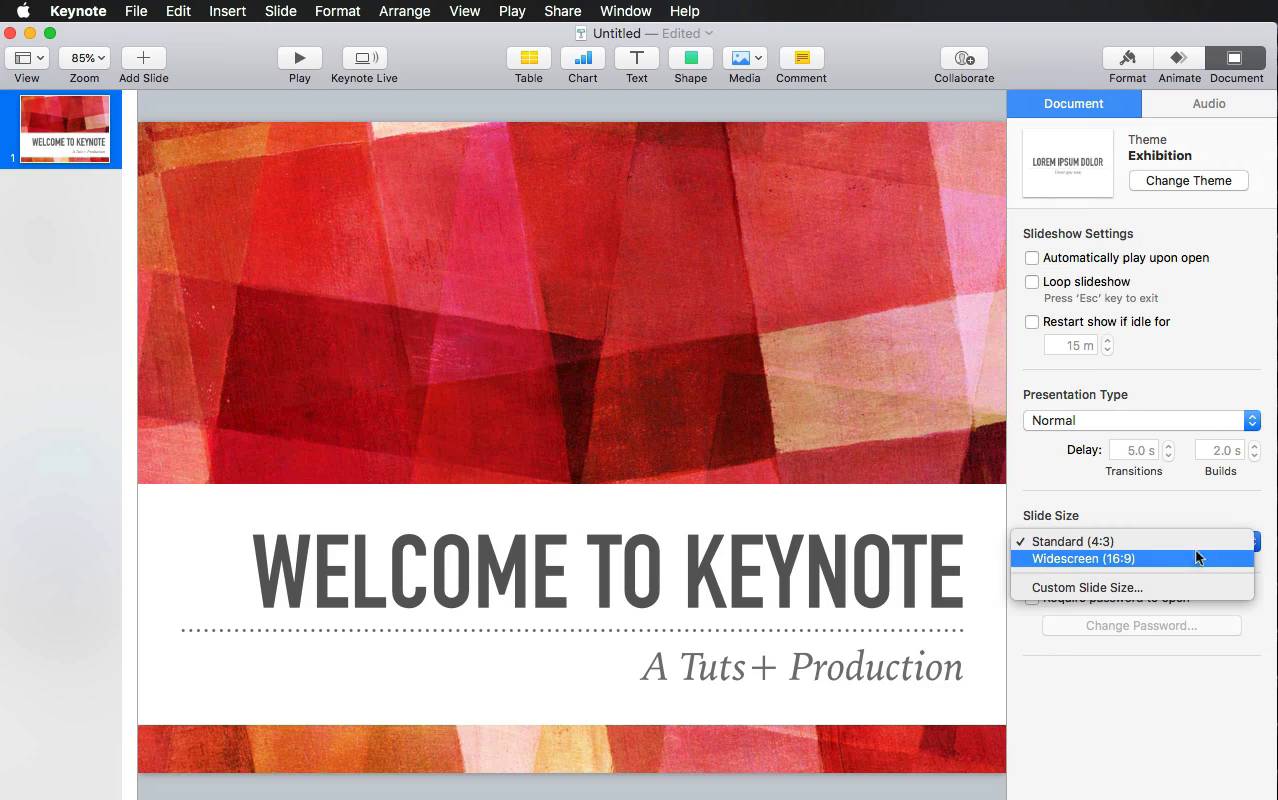The width and height of the screenshot is (1278, 800).
Task: Click the document icon beside Untitled title
Action: [582, 33]
